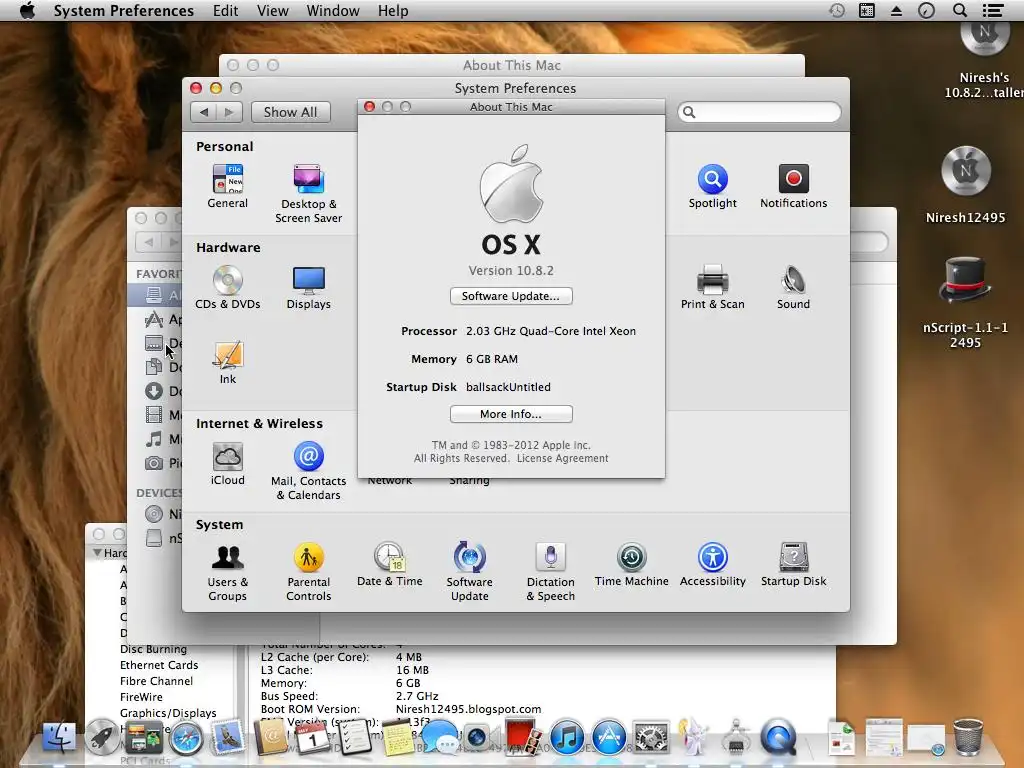Open the Ink preference pane
1024x768 pixels.
[227, 362]
